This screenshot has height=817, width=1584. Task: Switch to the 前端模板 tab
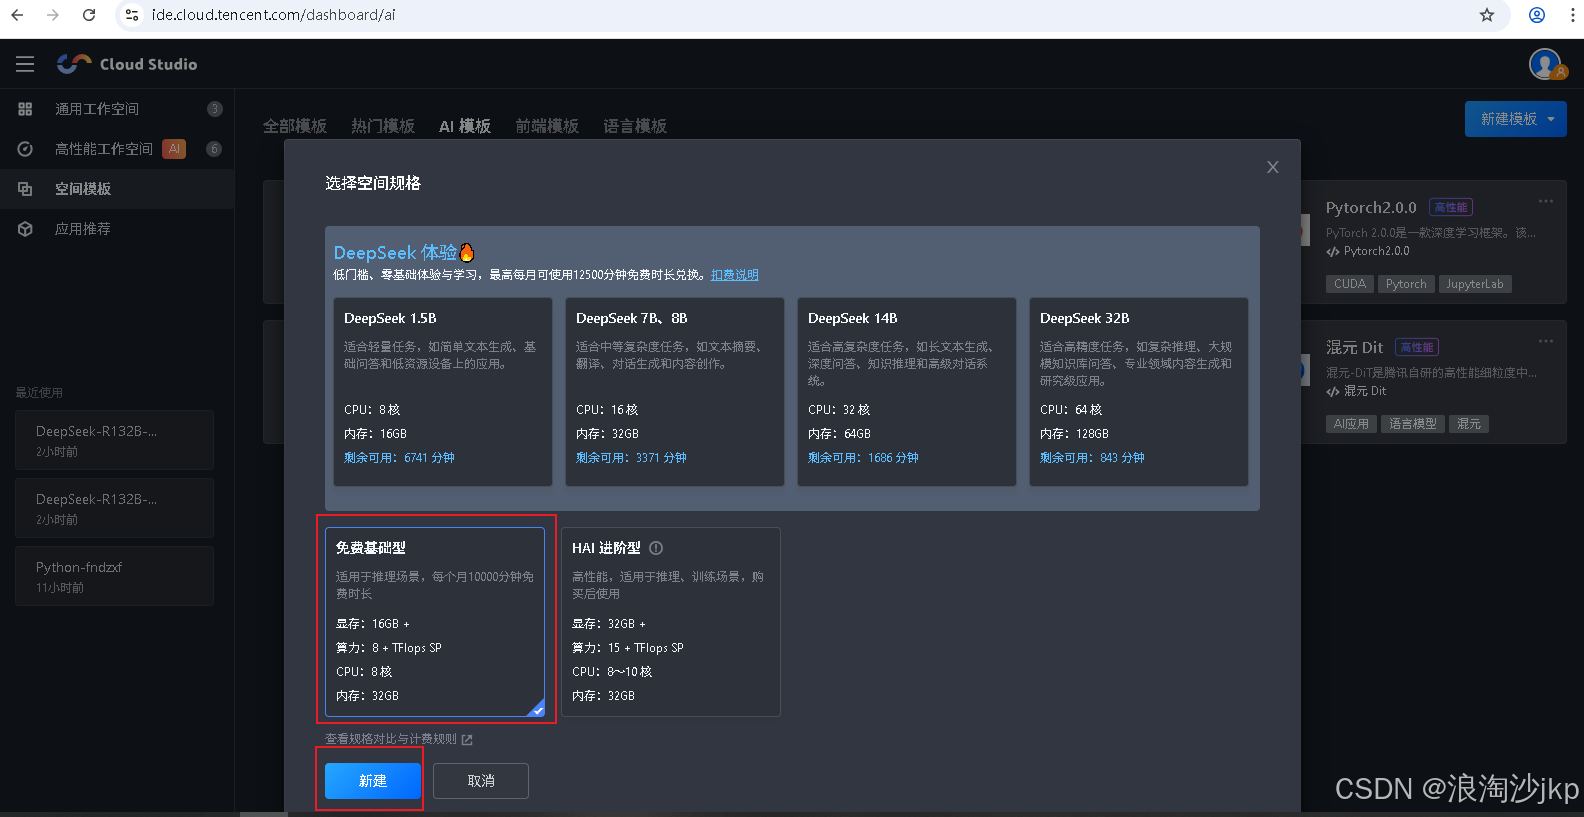[x=547, y=126]
